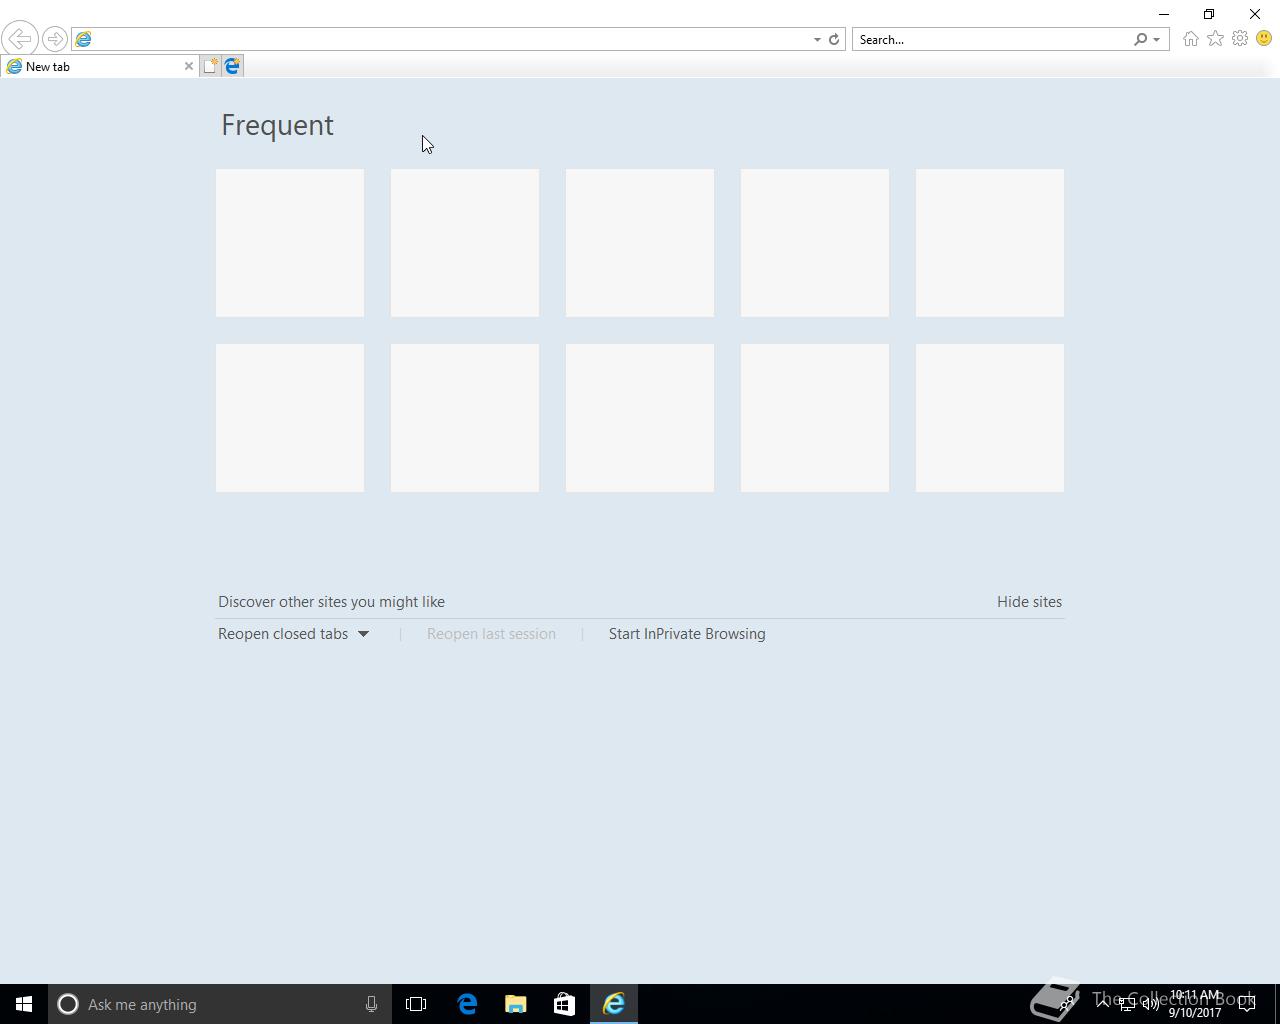Click the Open Microsoft Edge tab button
1280x1024 pixels.
pyautogui.click(x=232, y=66)
